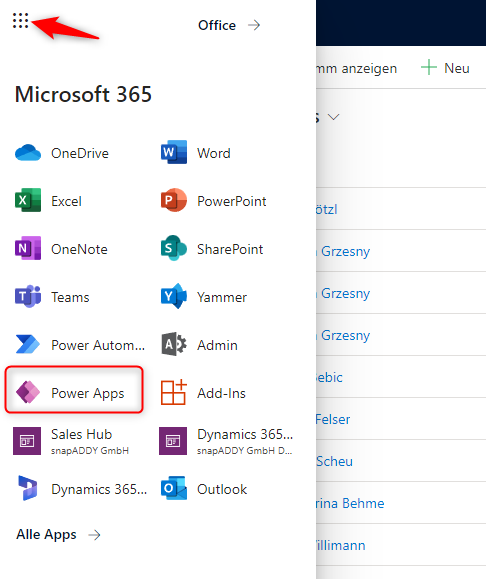The height and width of the screenshot is (579, 486).
Task: Open the Scheu record link
Action: (x=335, y=461)
